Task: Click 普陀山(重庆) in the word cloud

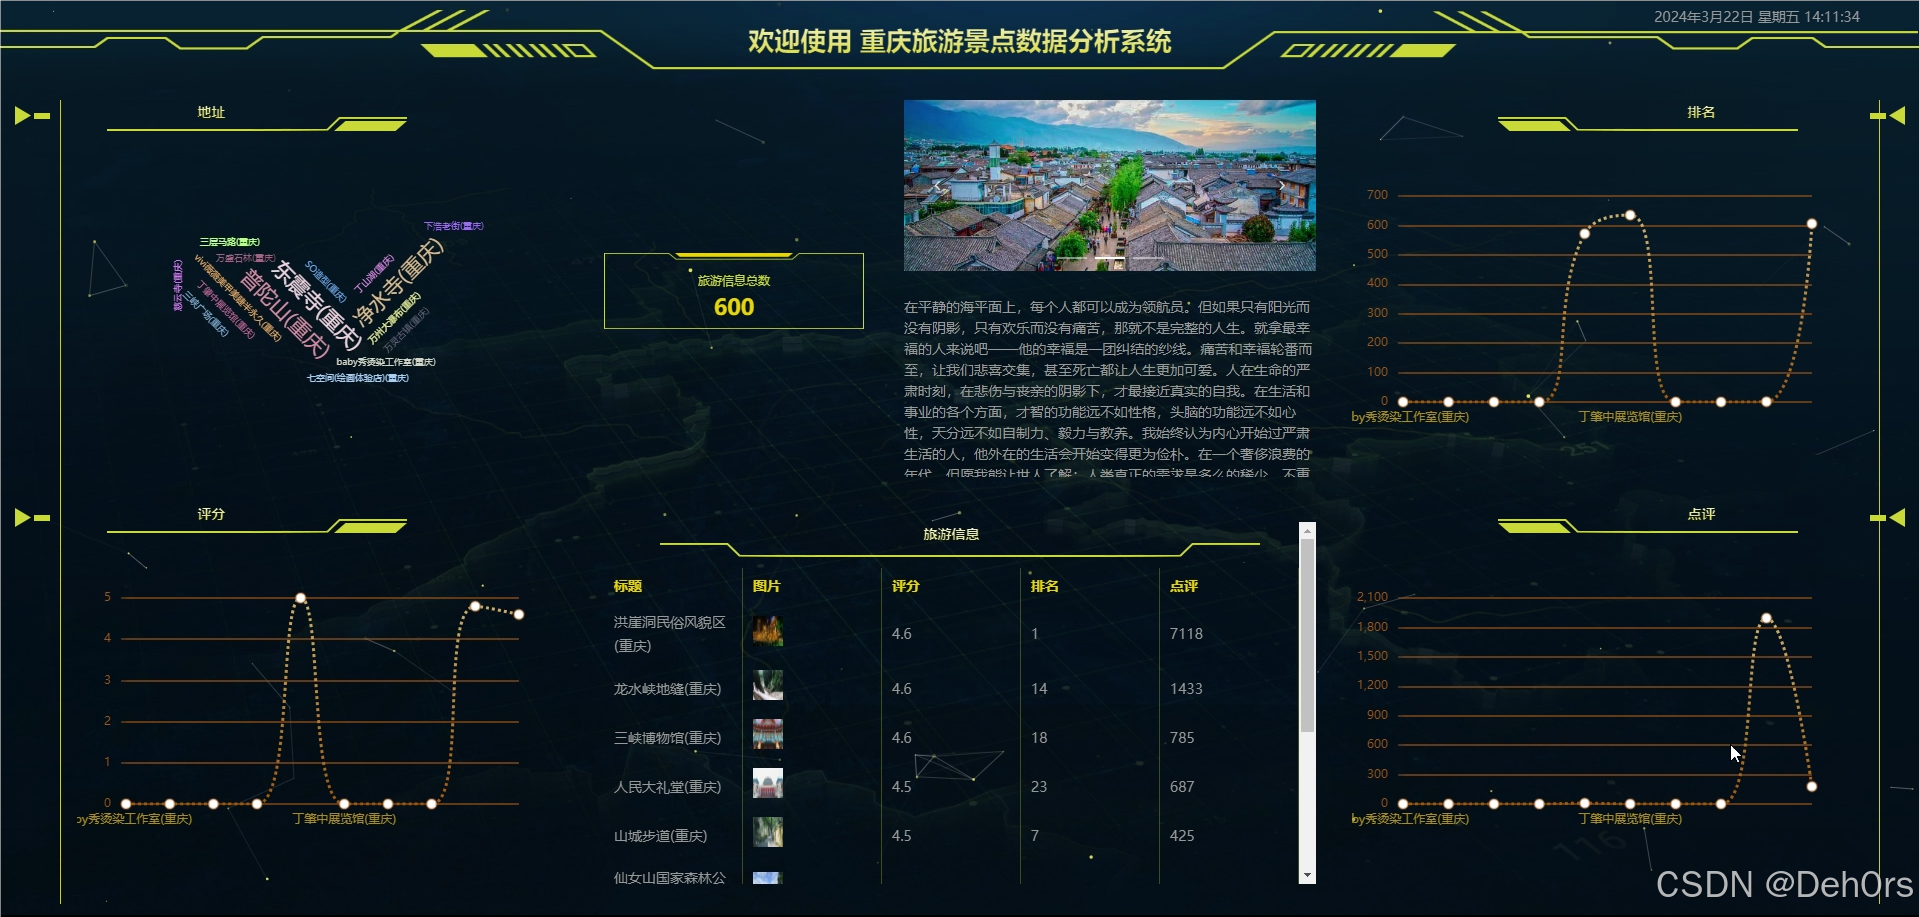Action: (x=285, y=313)
